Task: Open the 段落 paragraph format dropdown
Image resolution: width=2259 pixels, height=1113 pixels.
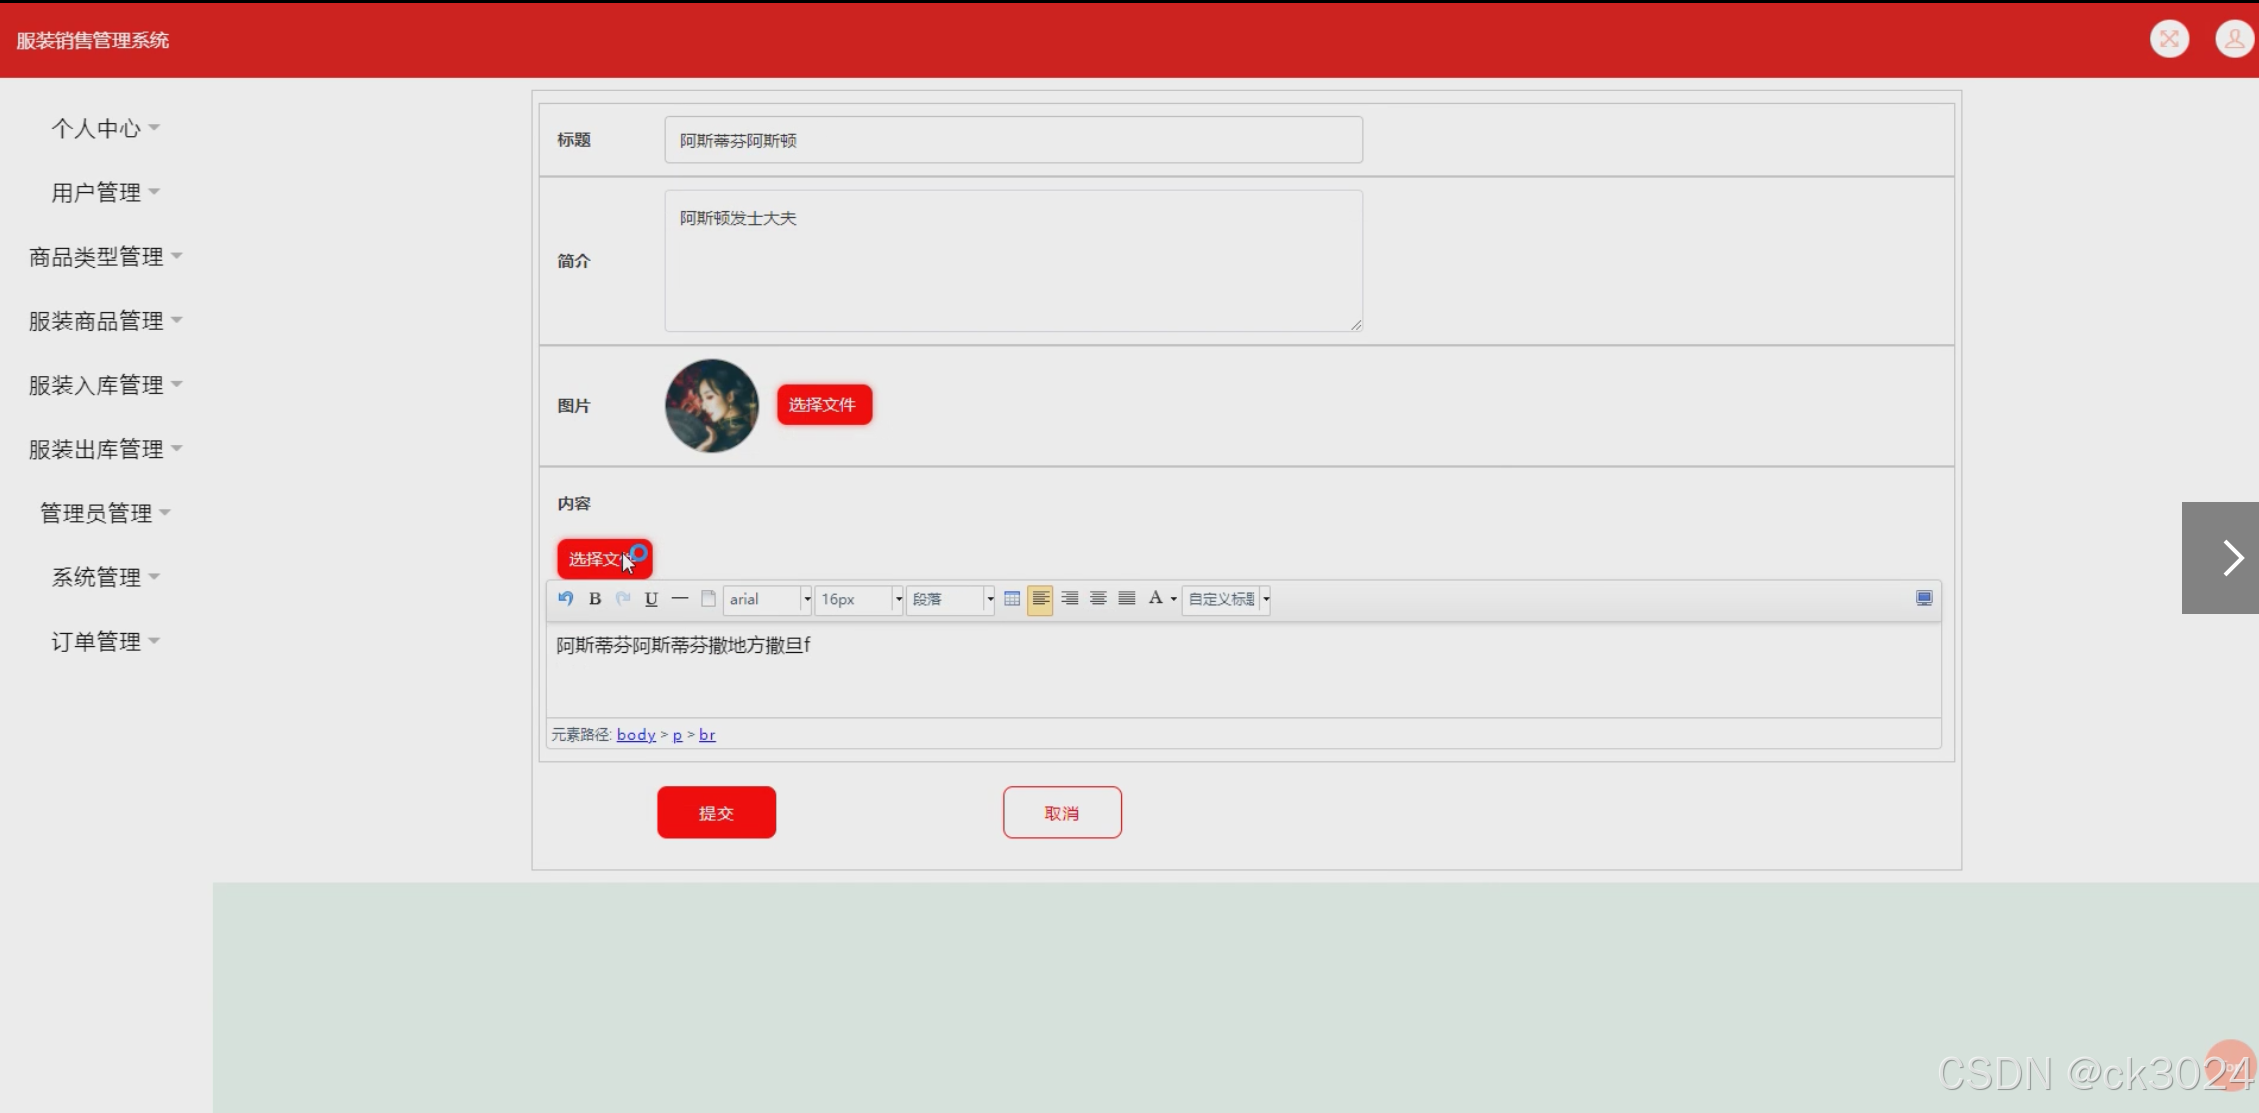Action: (950, 599)
